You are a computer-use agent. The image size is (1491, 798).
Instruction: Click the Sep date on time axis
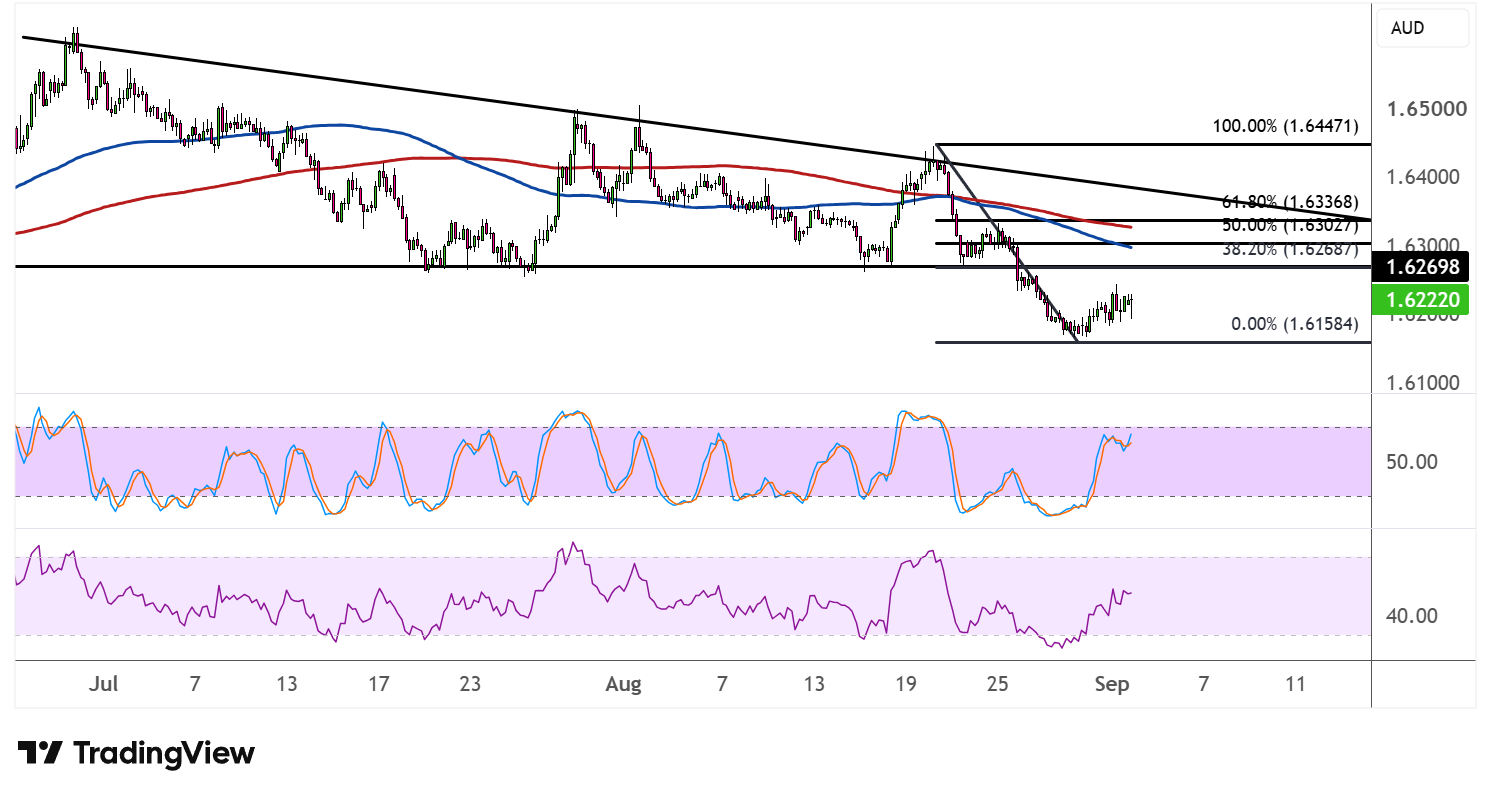[1112, 684]
